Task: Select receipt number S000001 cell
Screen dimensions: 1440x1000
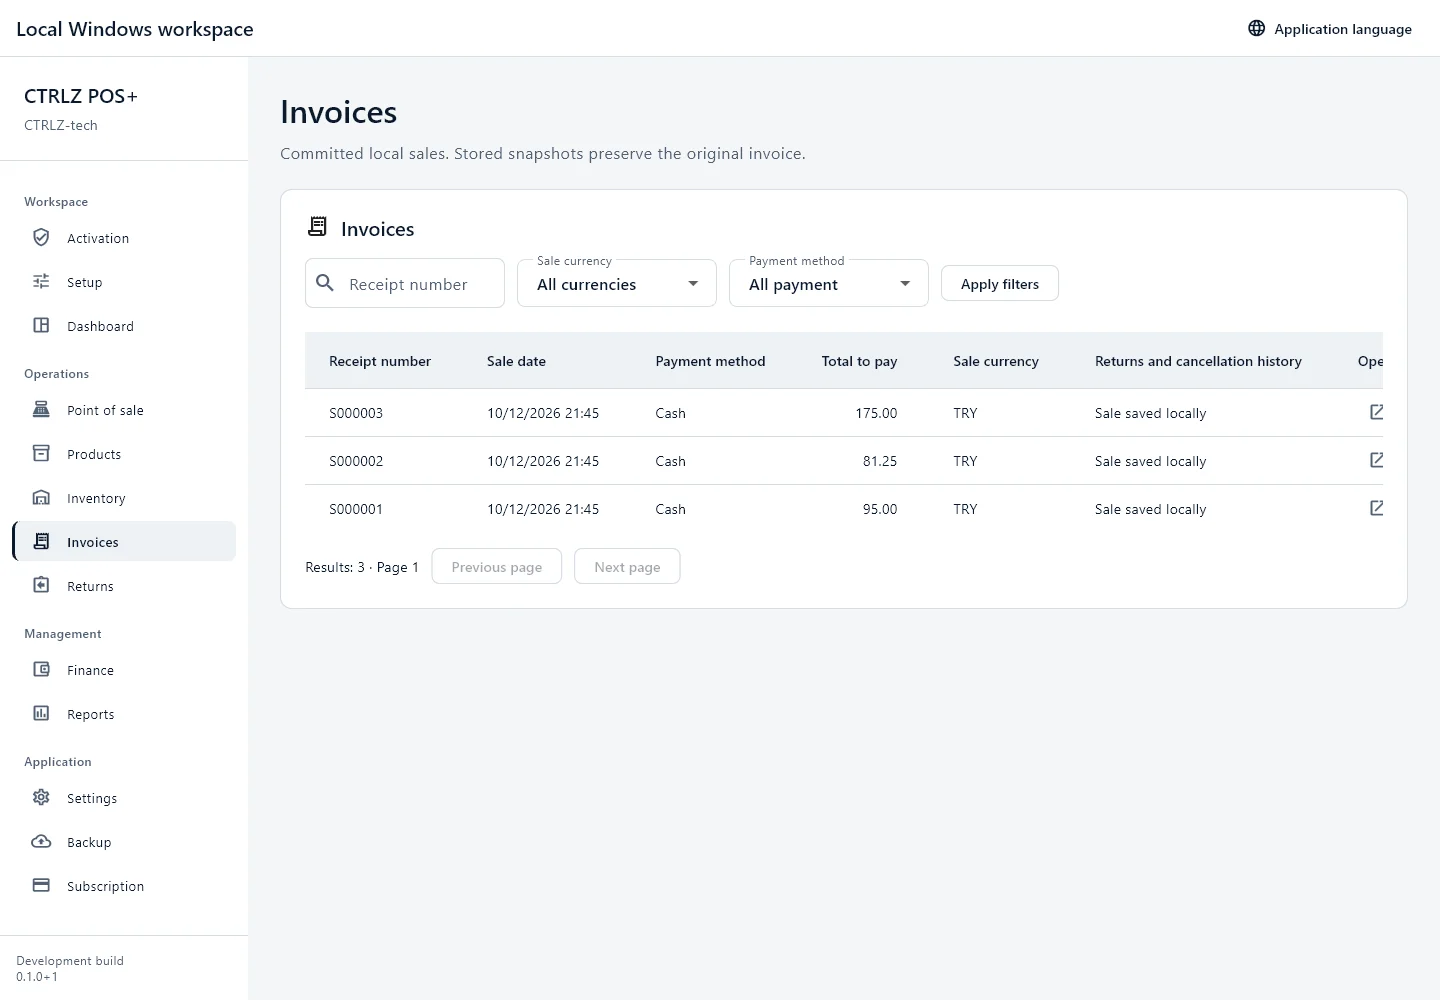Action: tap(356, 509)
